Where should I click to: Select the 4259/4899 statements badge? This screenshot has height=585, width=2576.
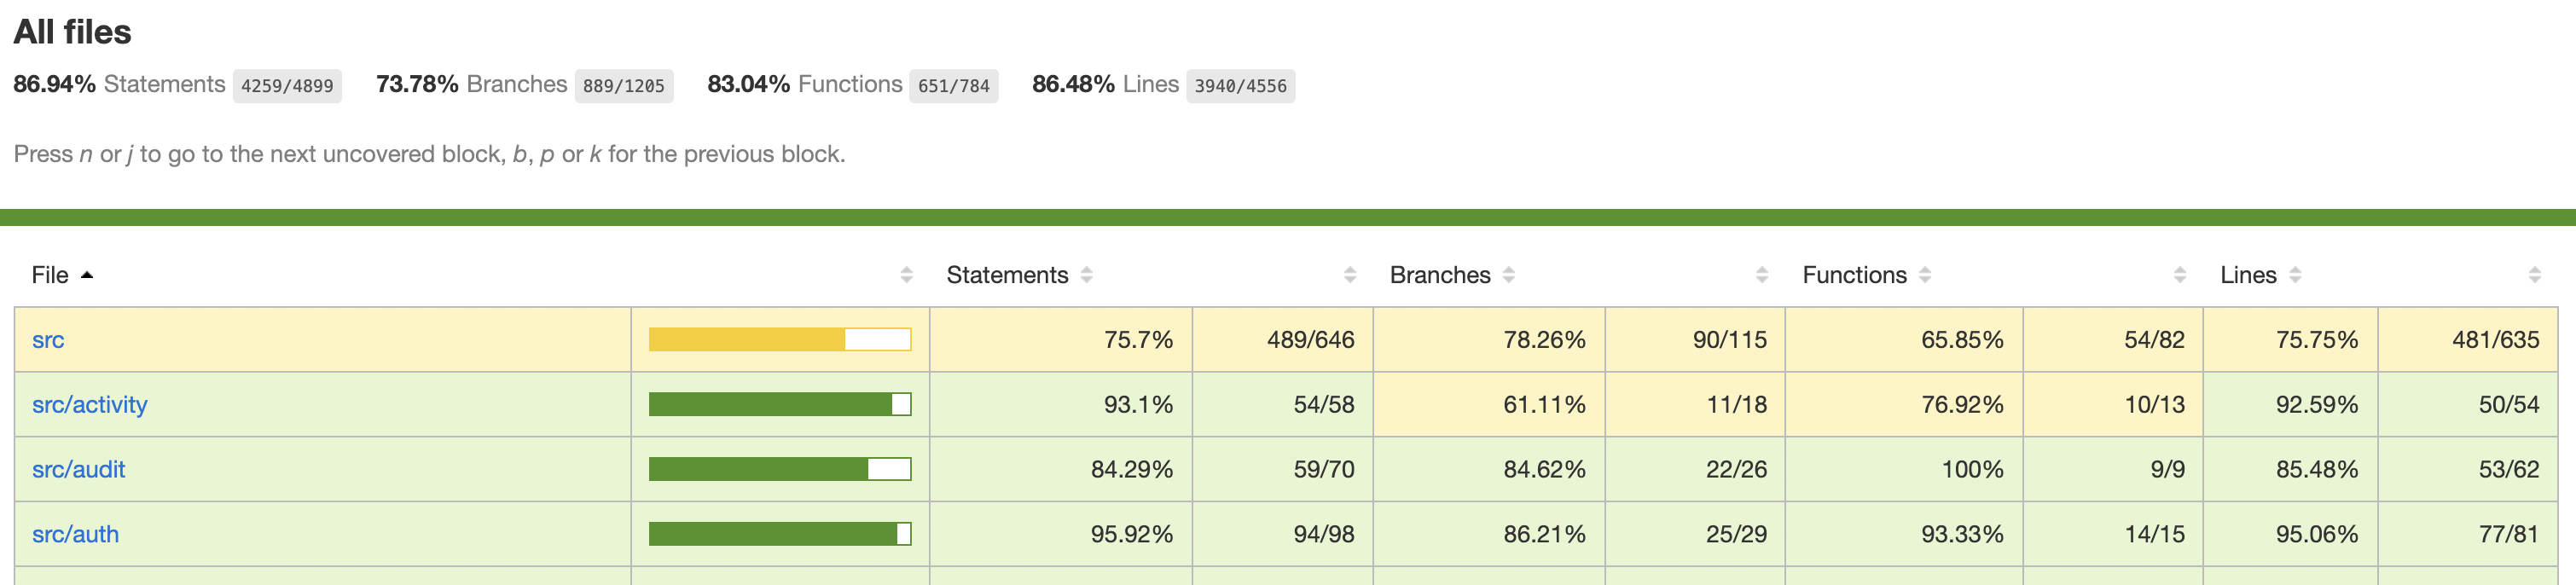tap(287, 86)
